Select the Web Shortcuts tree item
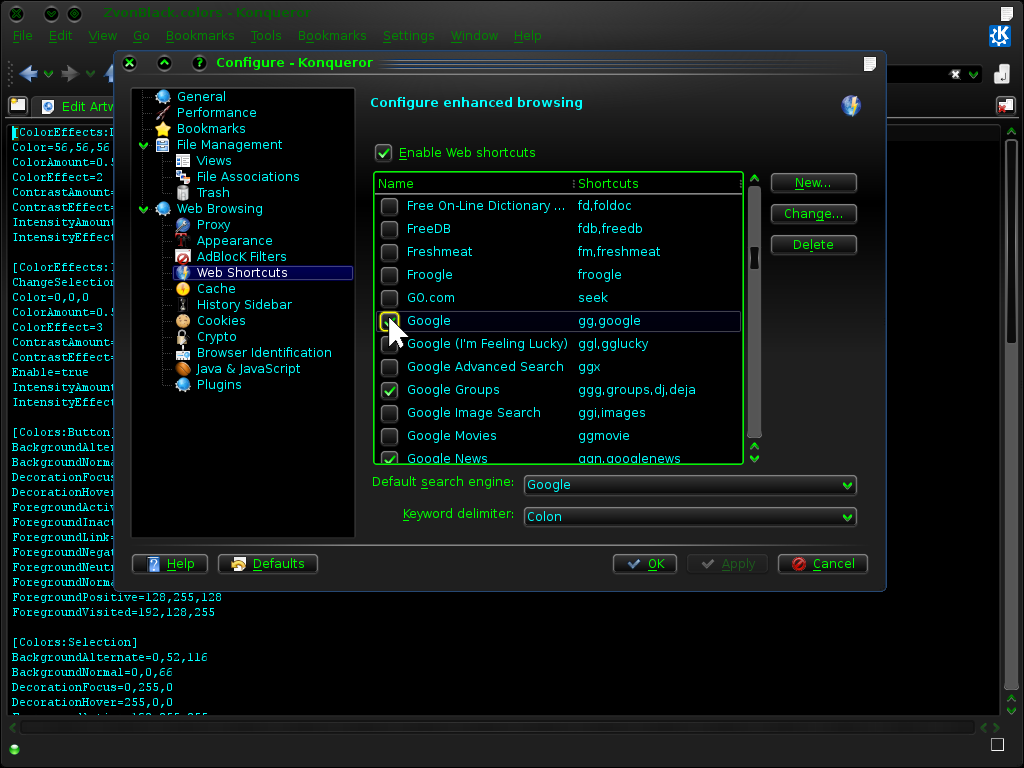 coord(263,273)
